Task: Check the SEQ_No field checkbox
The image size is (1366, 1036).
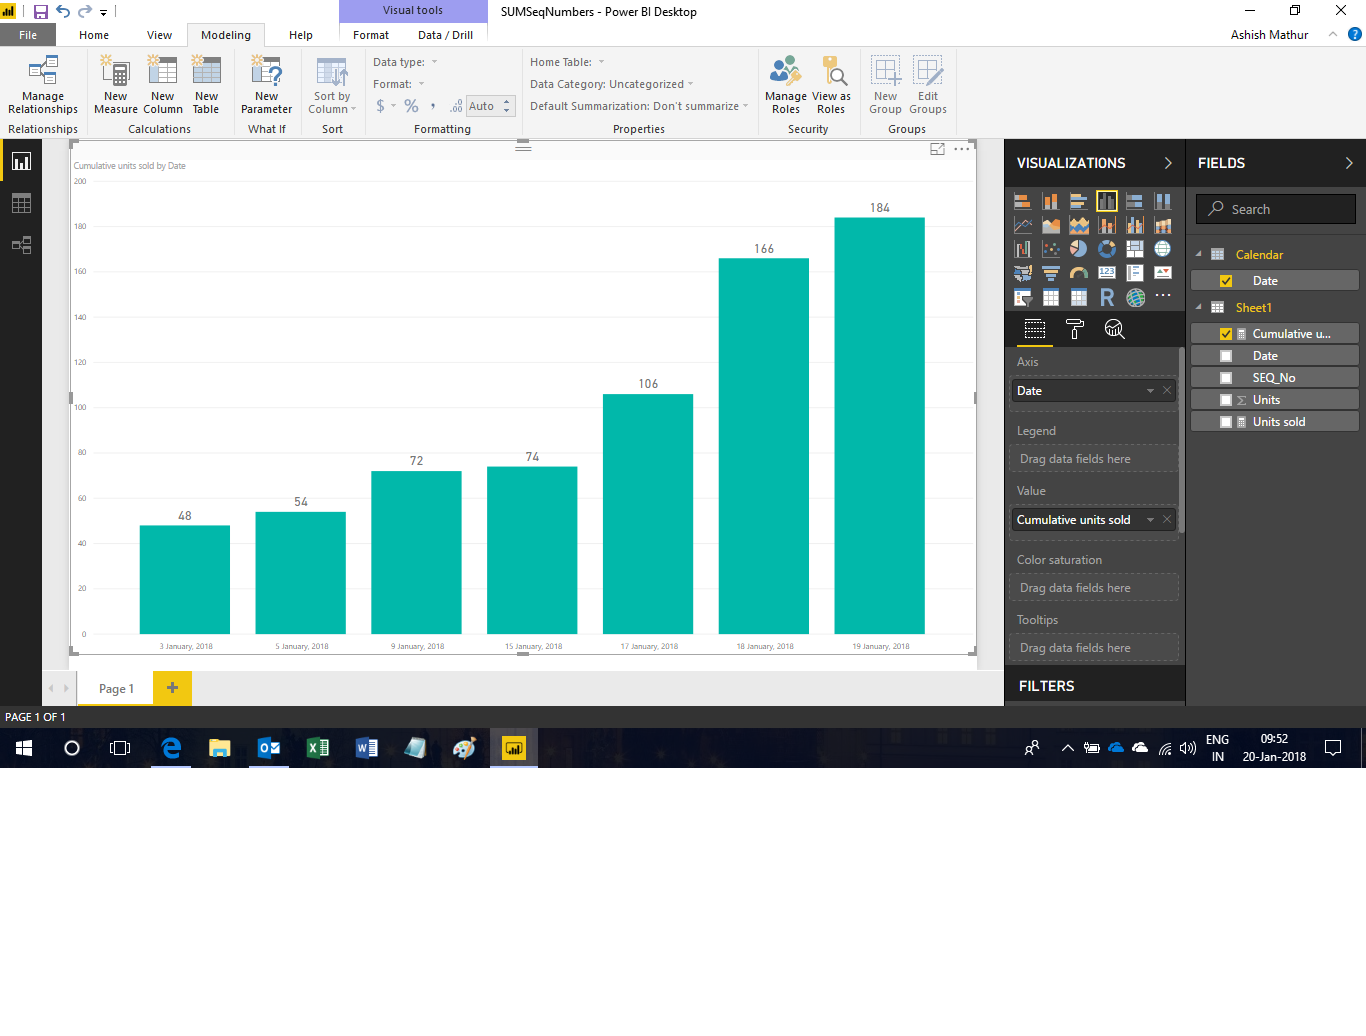Action: [1226, 378]
